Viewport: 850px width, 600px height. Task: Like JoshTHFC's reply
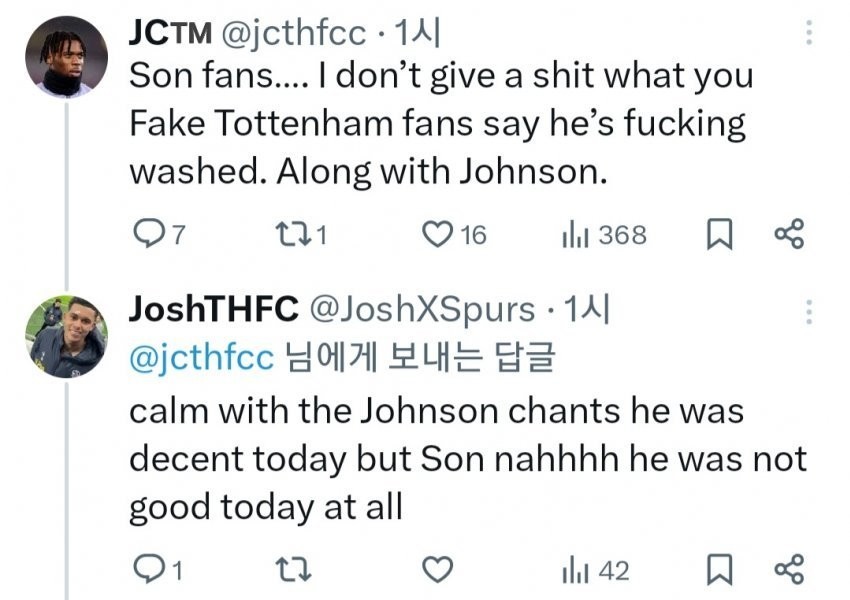(437, 570)
